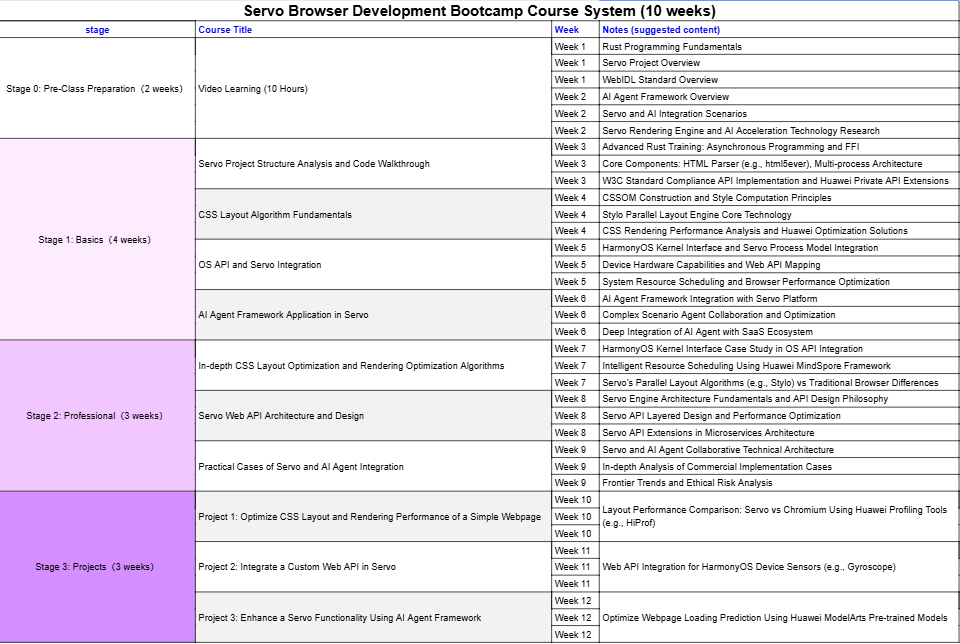Click the 'stage' column header
The width and height of the screenshot is (960, 644).
click(97, 29)
